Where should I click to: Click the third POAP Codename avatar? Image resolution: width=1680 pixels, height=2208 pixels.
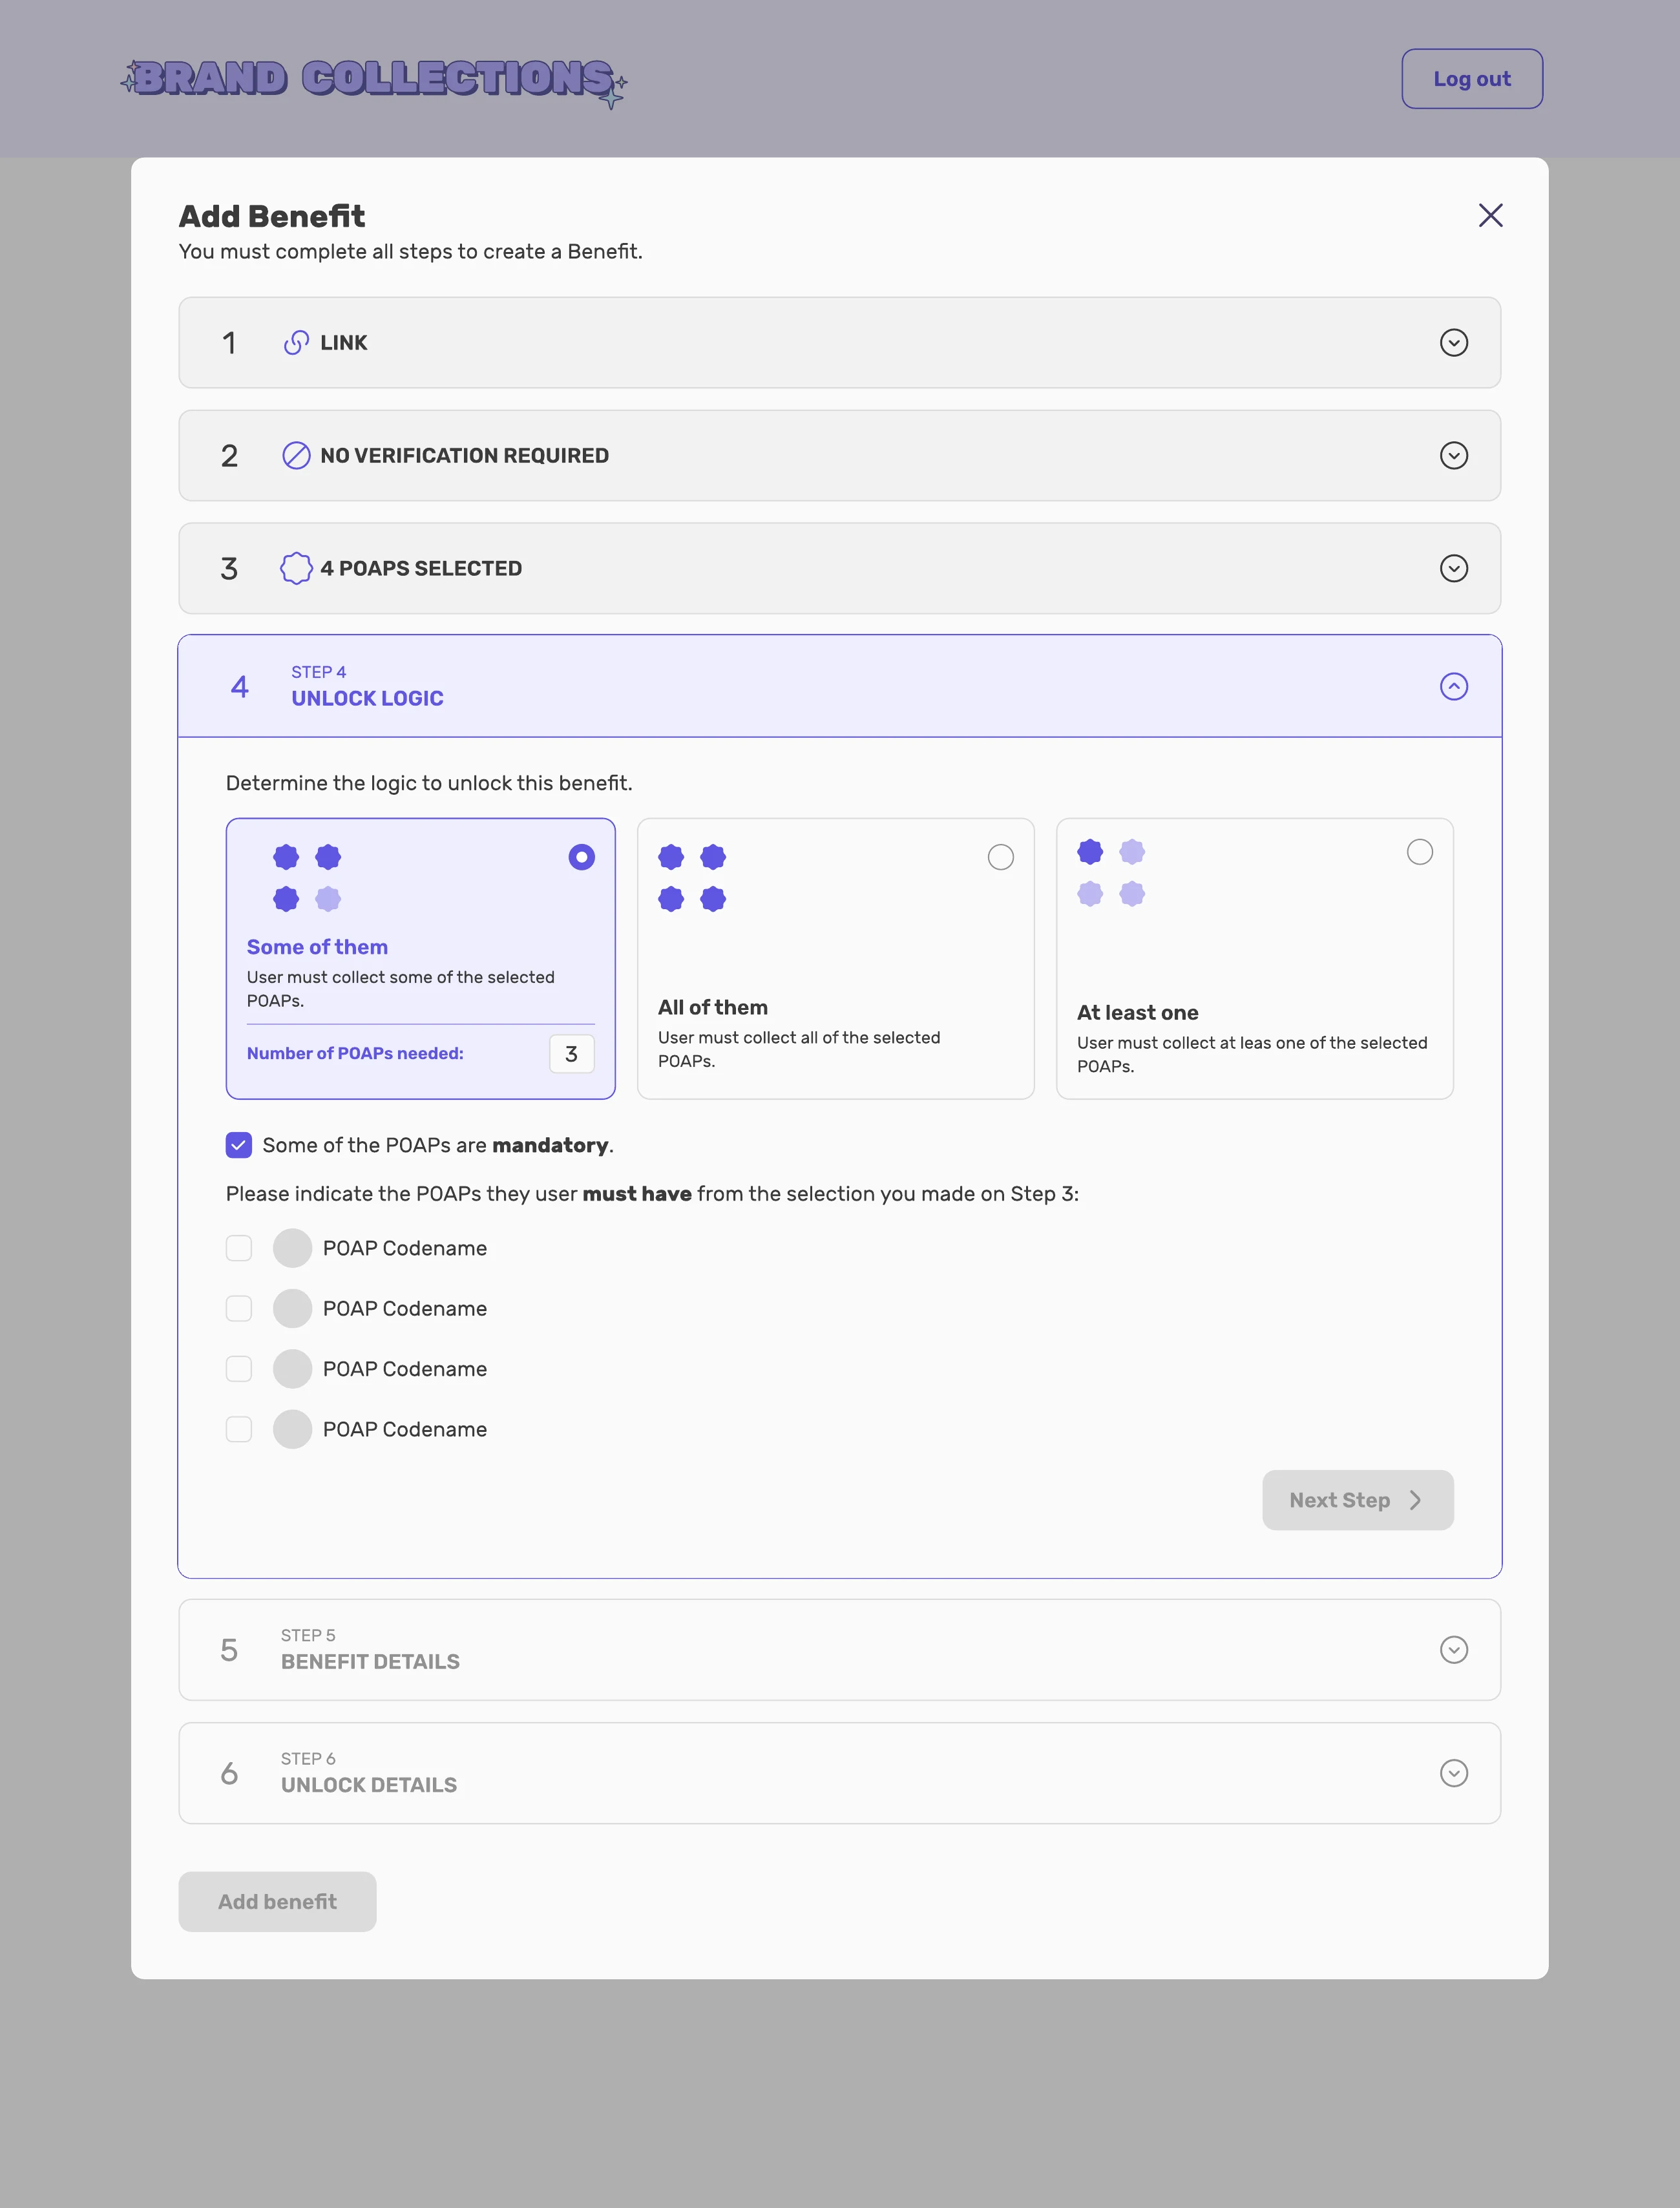tap(293, 1369)
